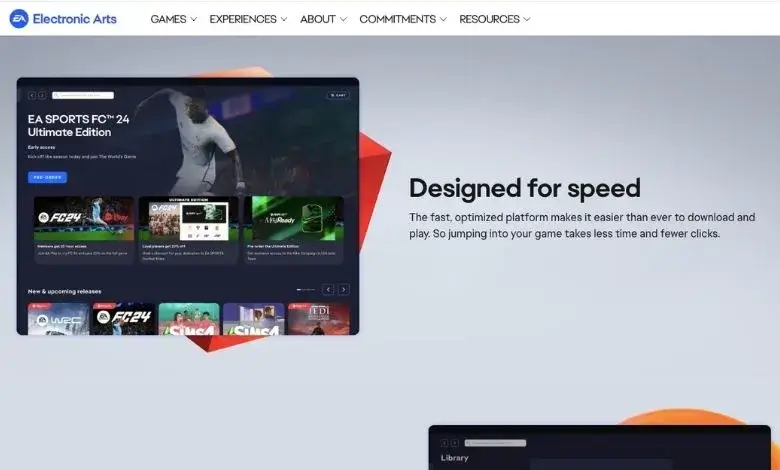Click the EA logo icon
The image size is (780, 470).
click(19, 19)
